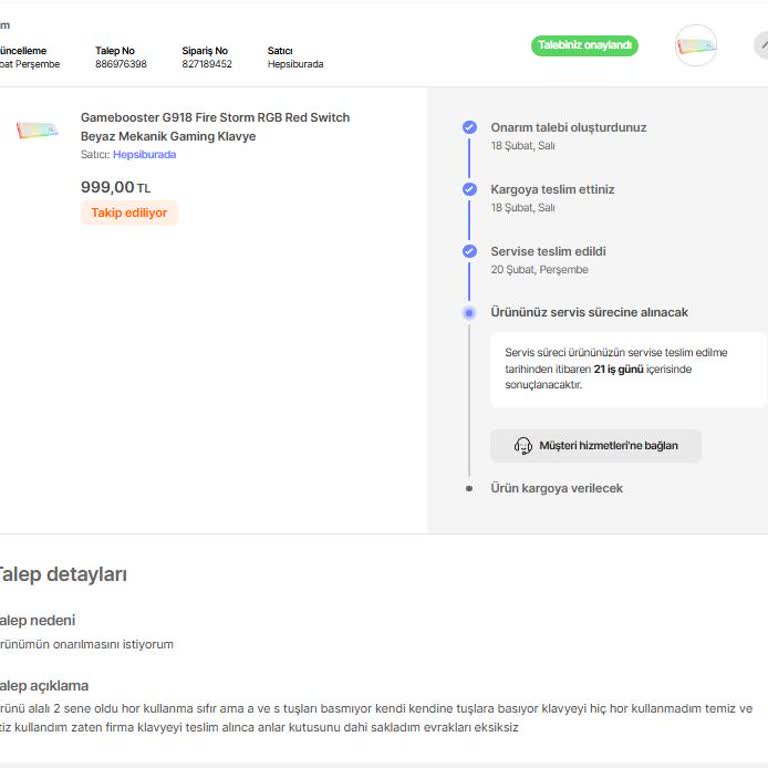
Task: Follow the Hepsiburada seller link
Action: pyautogui.click(x=144, y=154)
